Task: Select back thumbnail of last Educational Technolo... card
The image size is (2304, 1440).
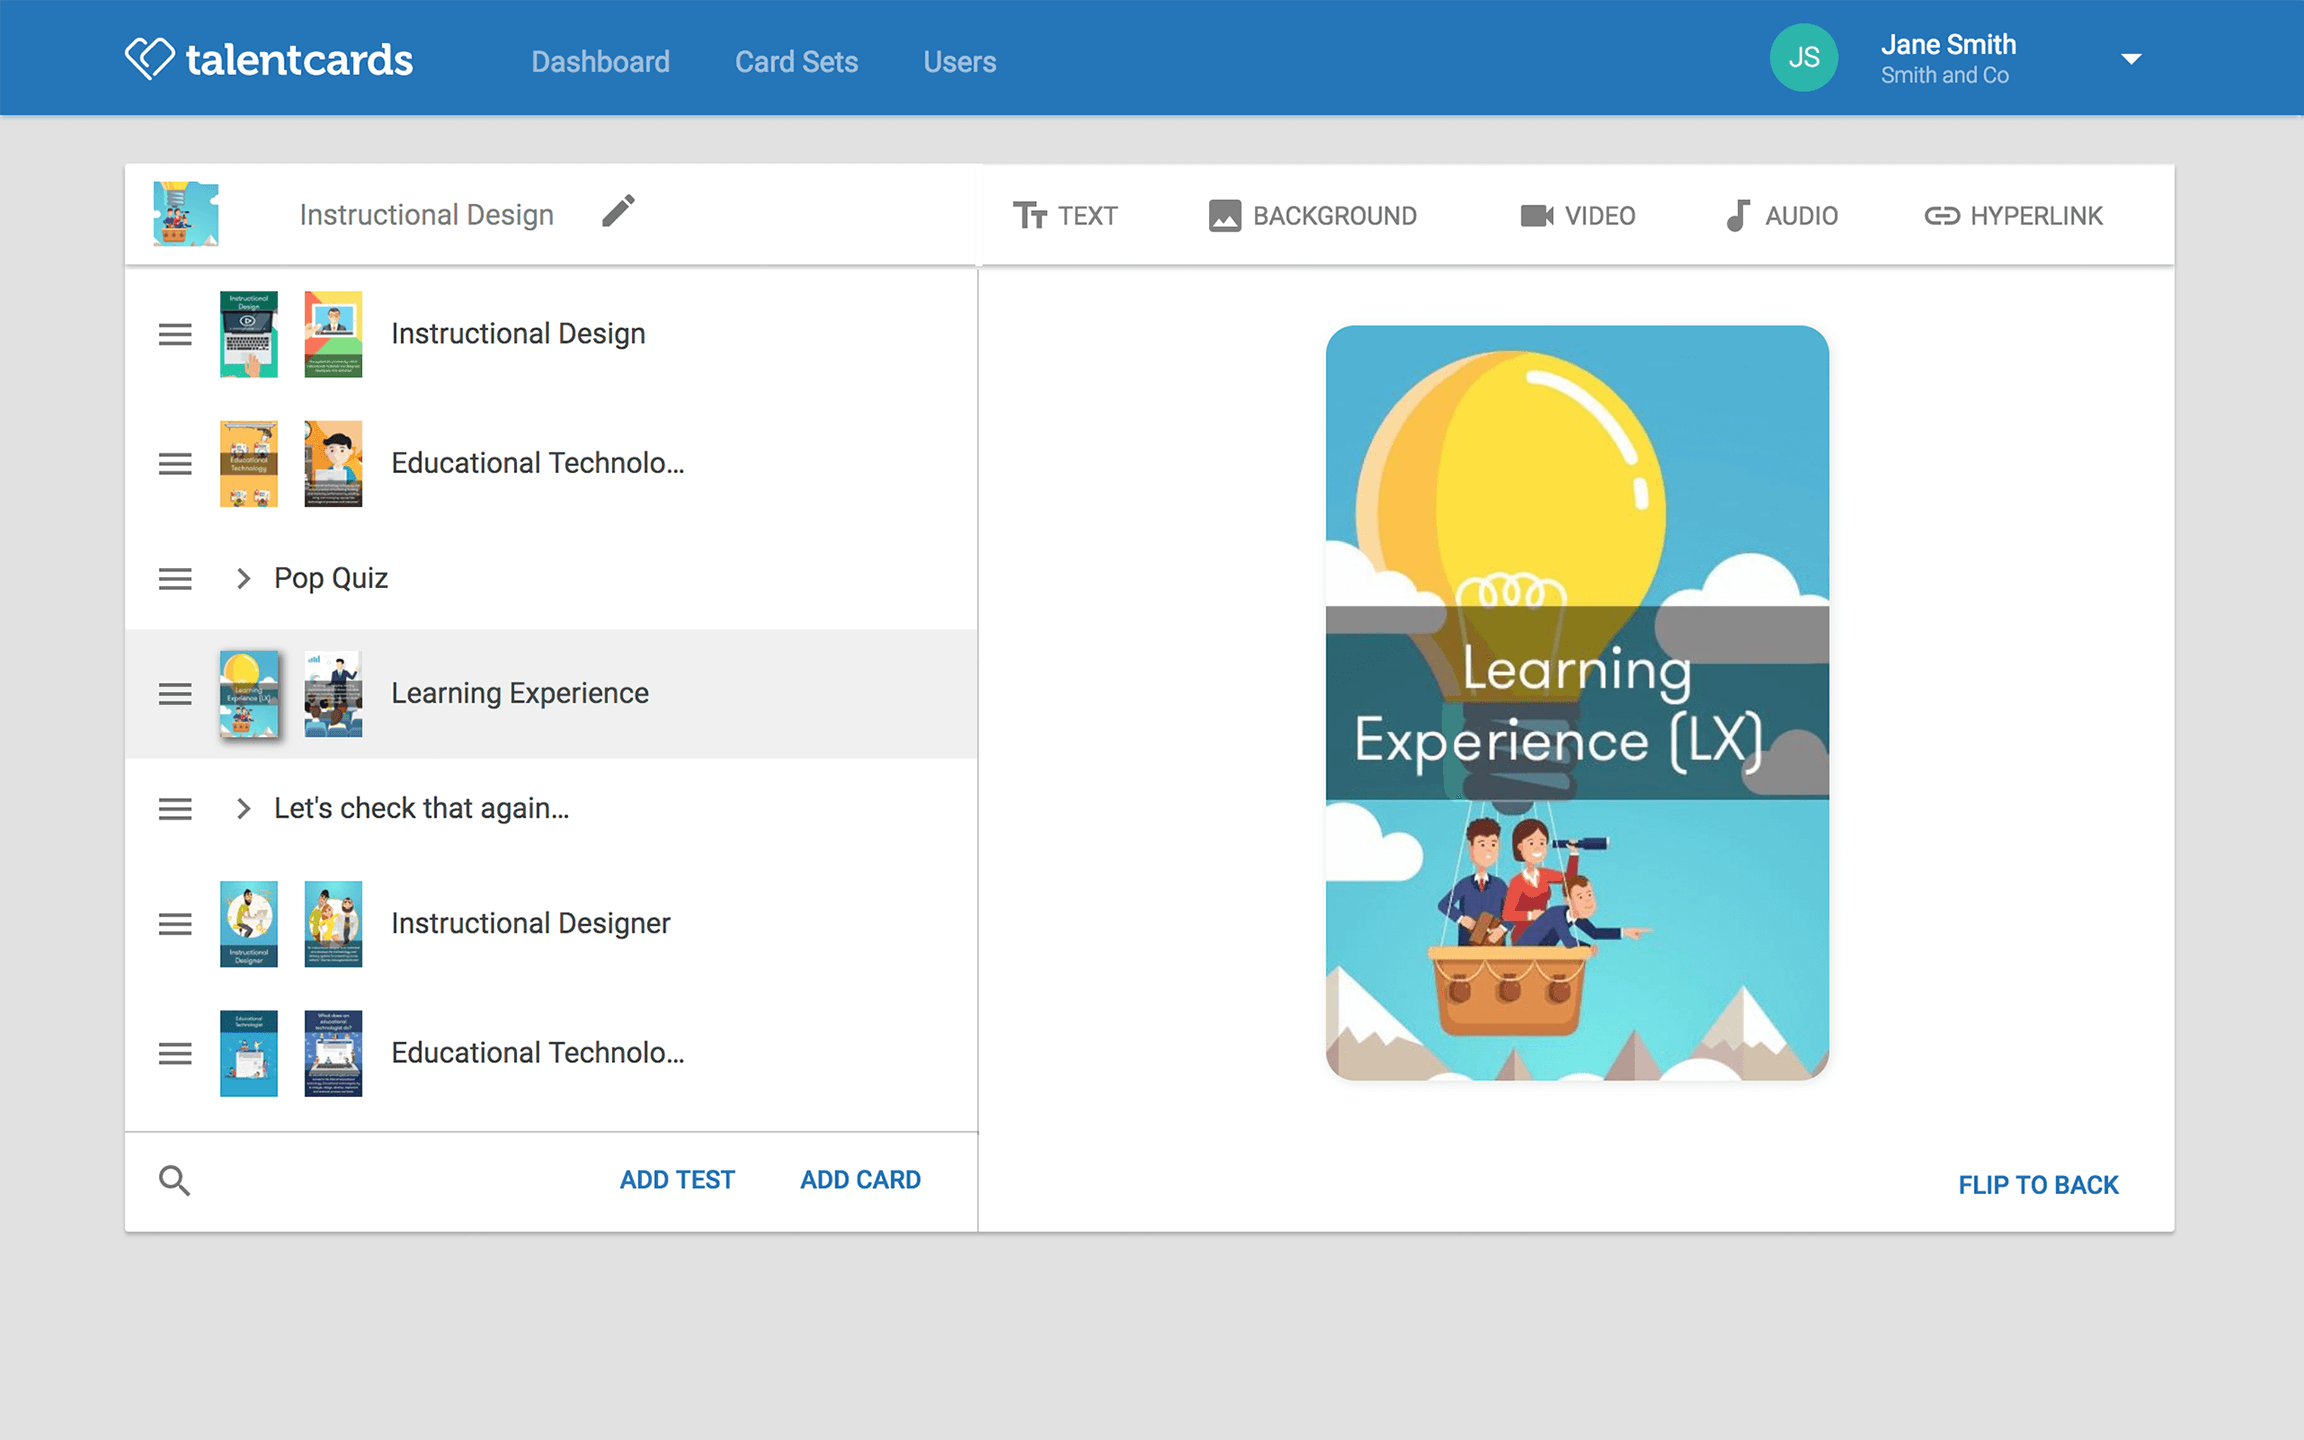Action: [333, 1053]
